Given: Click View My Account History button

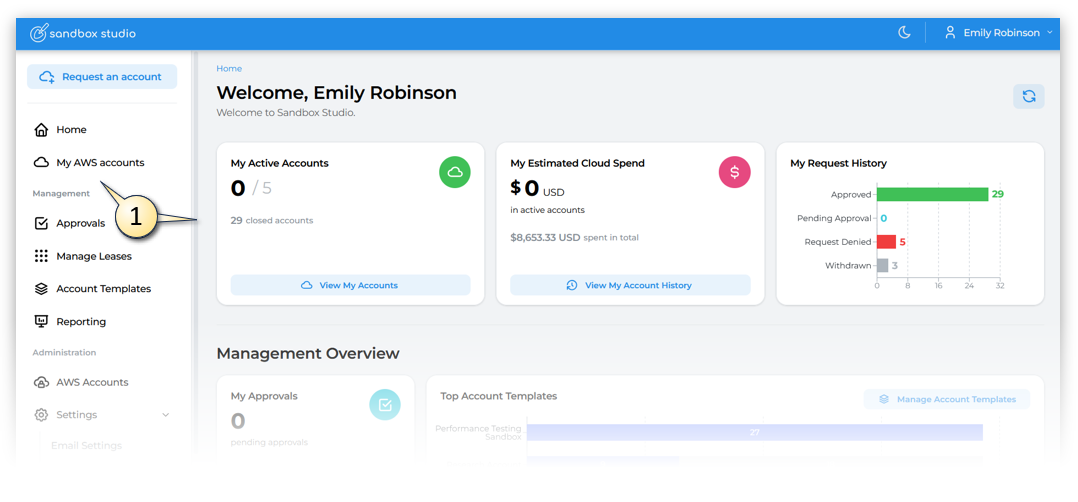Looking at the screenshot, I should coord(630,285).
